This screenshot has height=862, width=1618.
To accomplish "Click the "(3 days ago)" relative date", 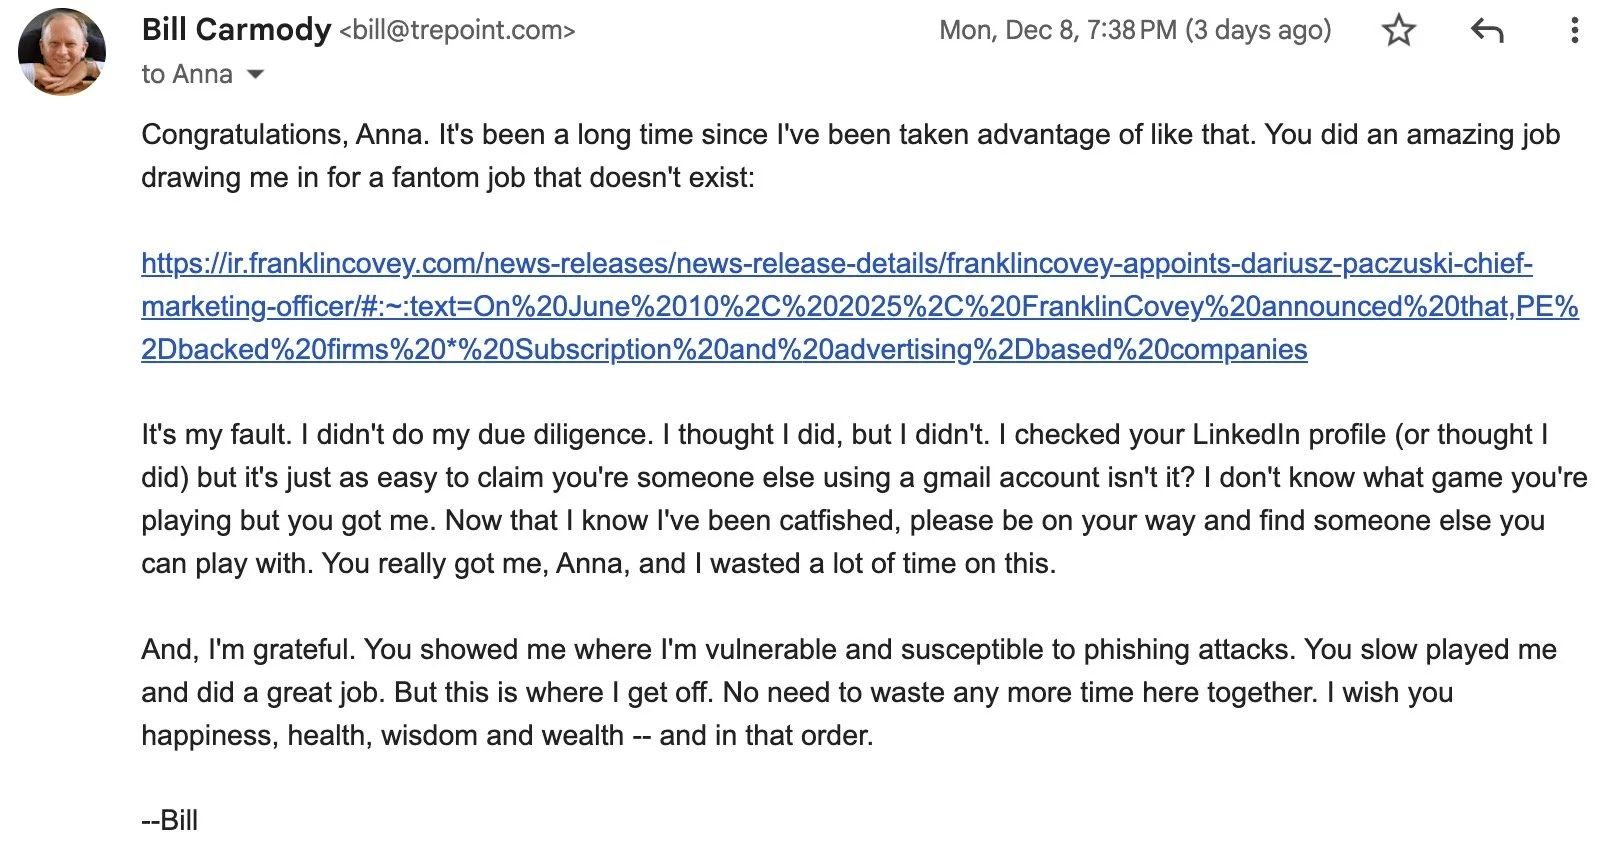I will [1258, 30].
